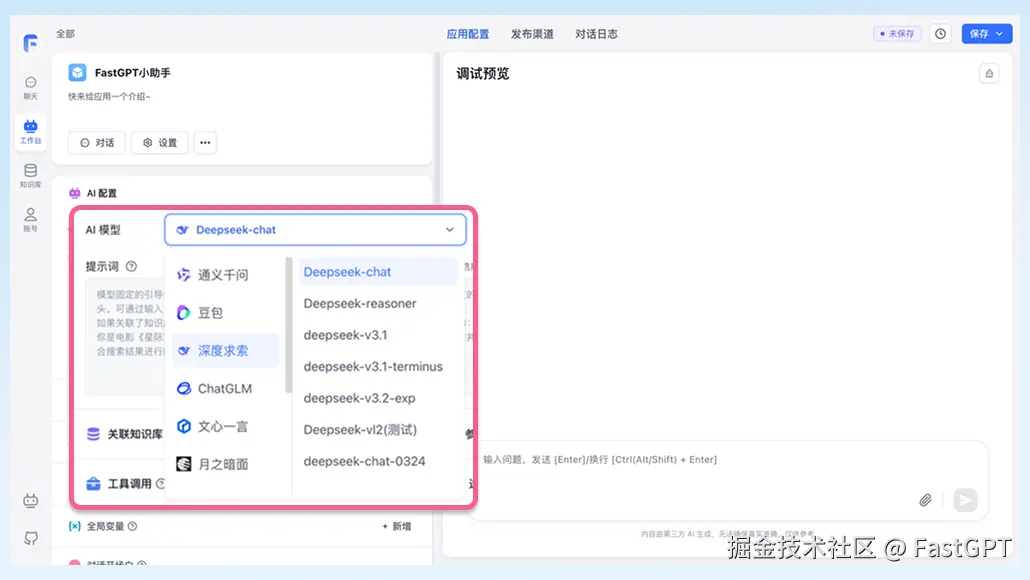Viewport: 1030px width, 580px height.
Task: Click the paperclip attachment icon
Action: pos(925,501)
